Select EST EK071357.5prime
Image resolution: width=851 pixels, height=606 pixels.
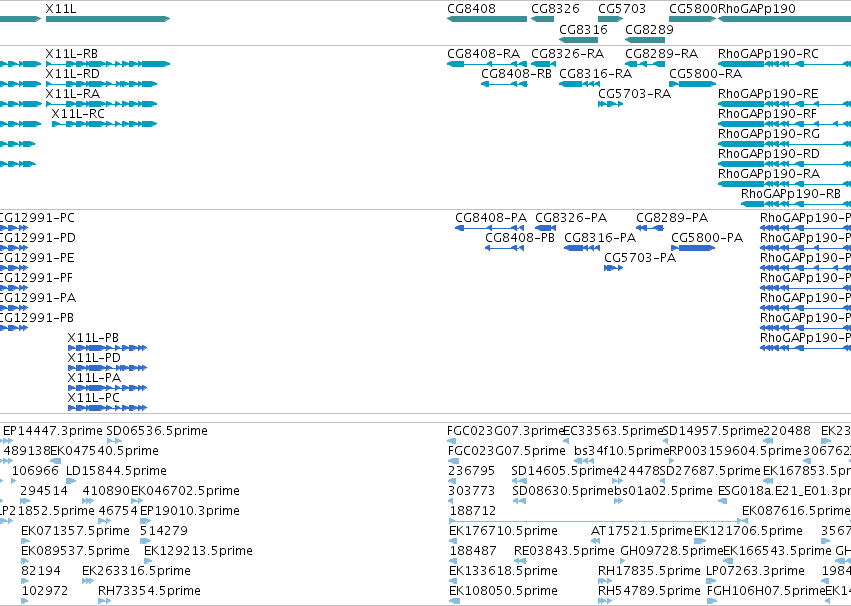pos(75,531)
